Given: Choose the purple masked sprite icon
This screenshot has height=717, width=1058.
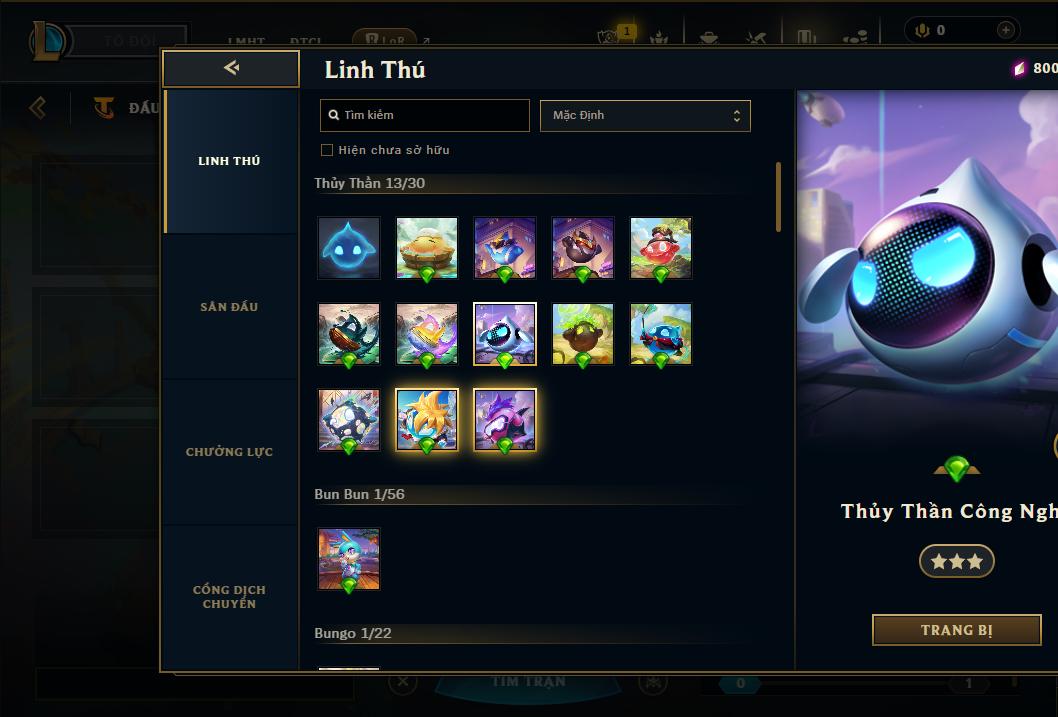Looking at the screenshot, I should 505,420.
